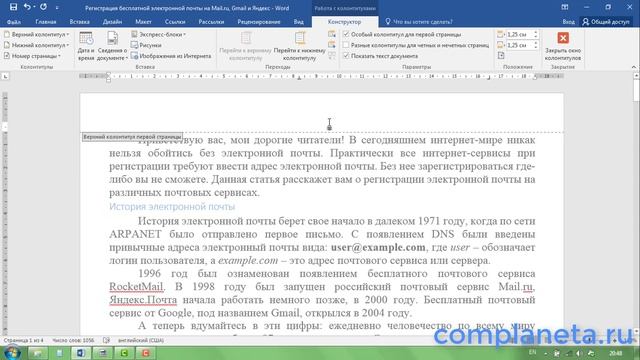640x360 pixels.
Task: Click the Вход sign-in link
Action: coord(568,22)
